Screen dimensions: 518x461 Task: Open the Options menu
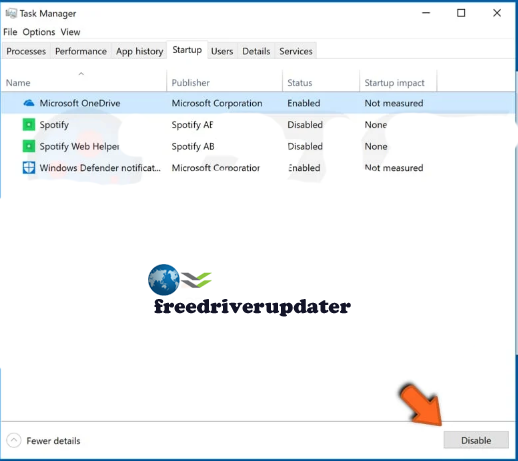pos(39,32)
